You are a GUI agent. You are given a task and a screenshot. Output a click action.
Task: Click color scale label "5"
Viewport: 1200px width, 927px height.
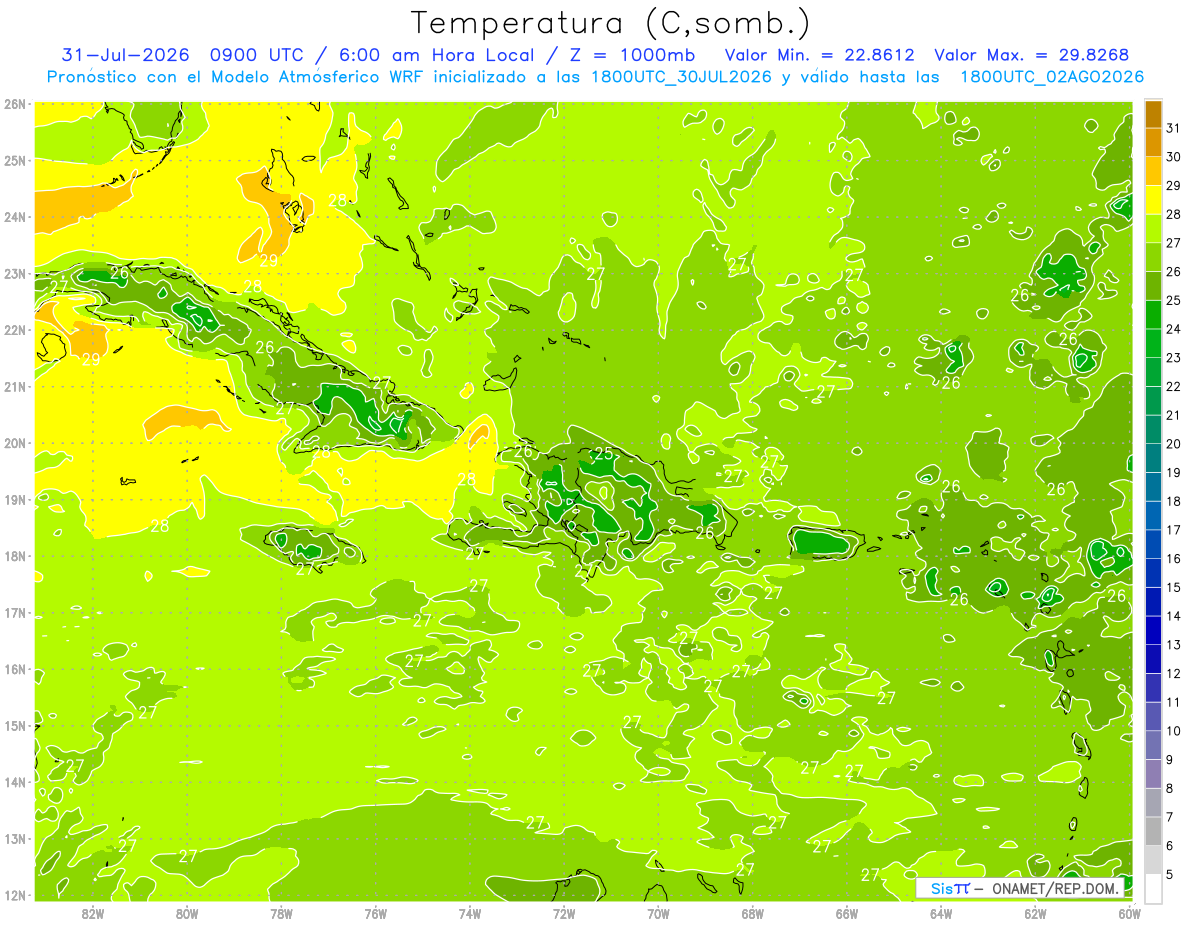click(1170, 874)
